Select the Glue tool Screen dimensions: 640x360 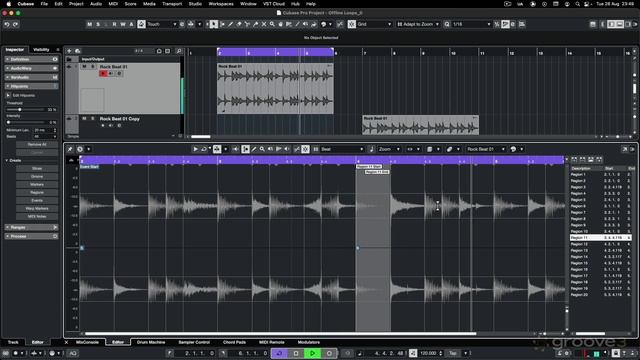tap(256, 24)
